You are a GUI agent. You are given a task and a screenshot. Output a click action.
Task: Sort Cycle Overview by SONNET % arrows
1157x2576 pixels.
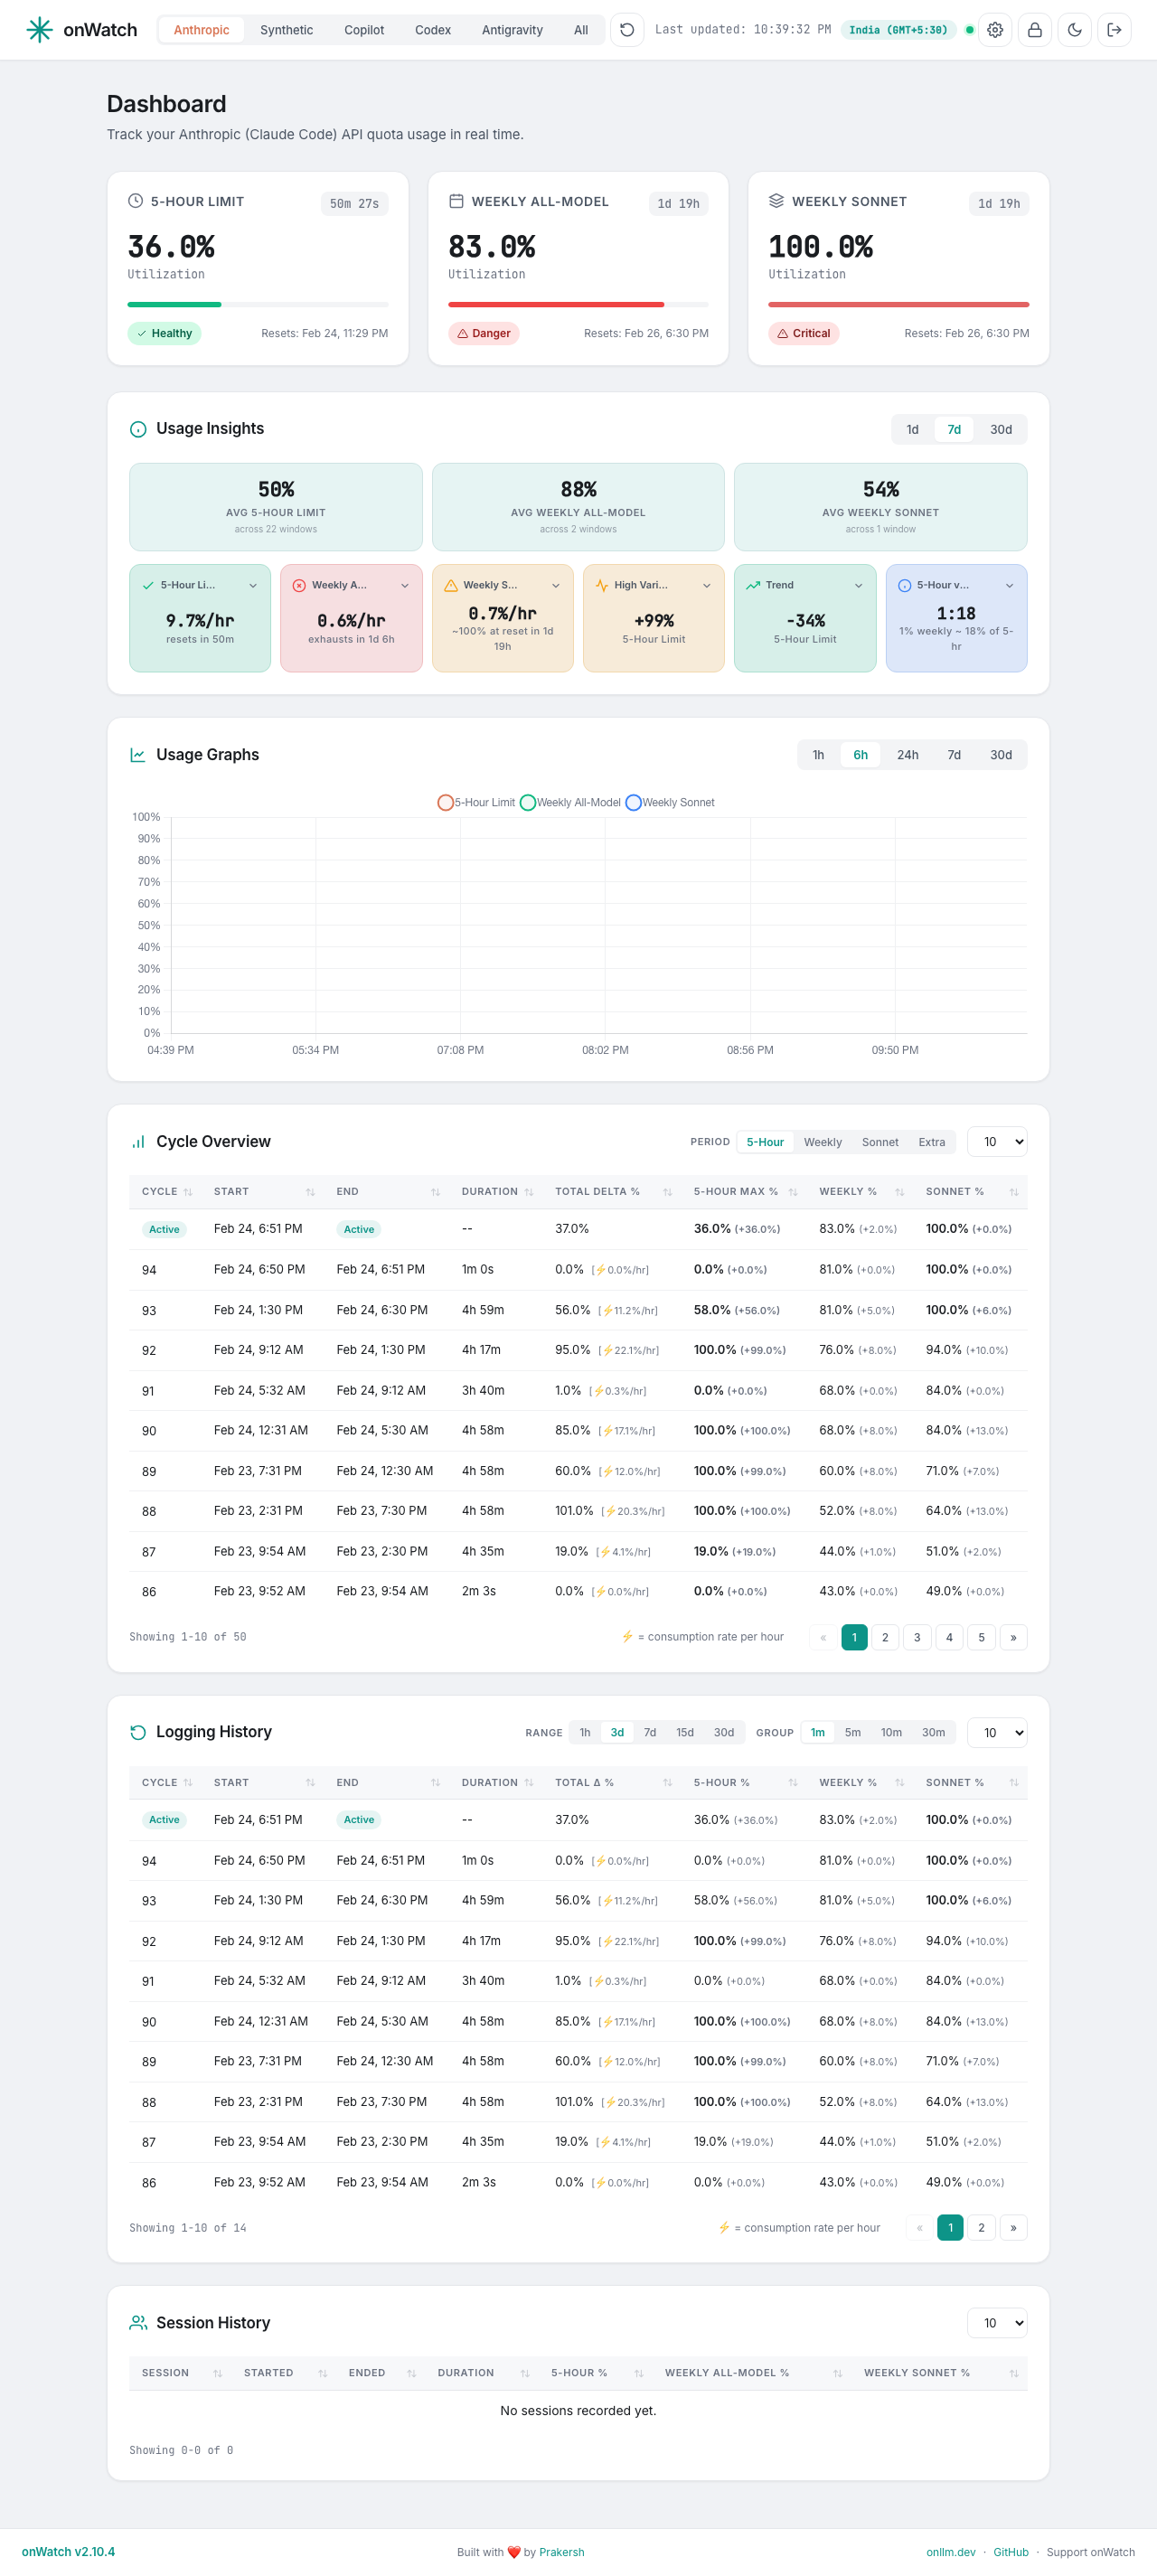coord(1014,1192)
